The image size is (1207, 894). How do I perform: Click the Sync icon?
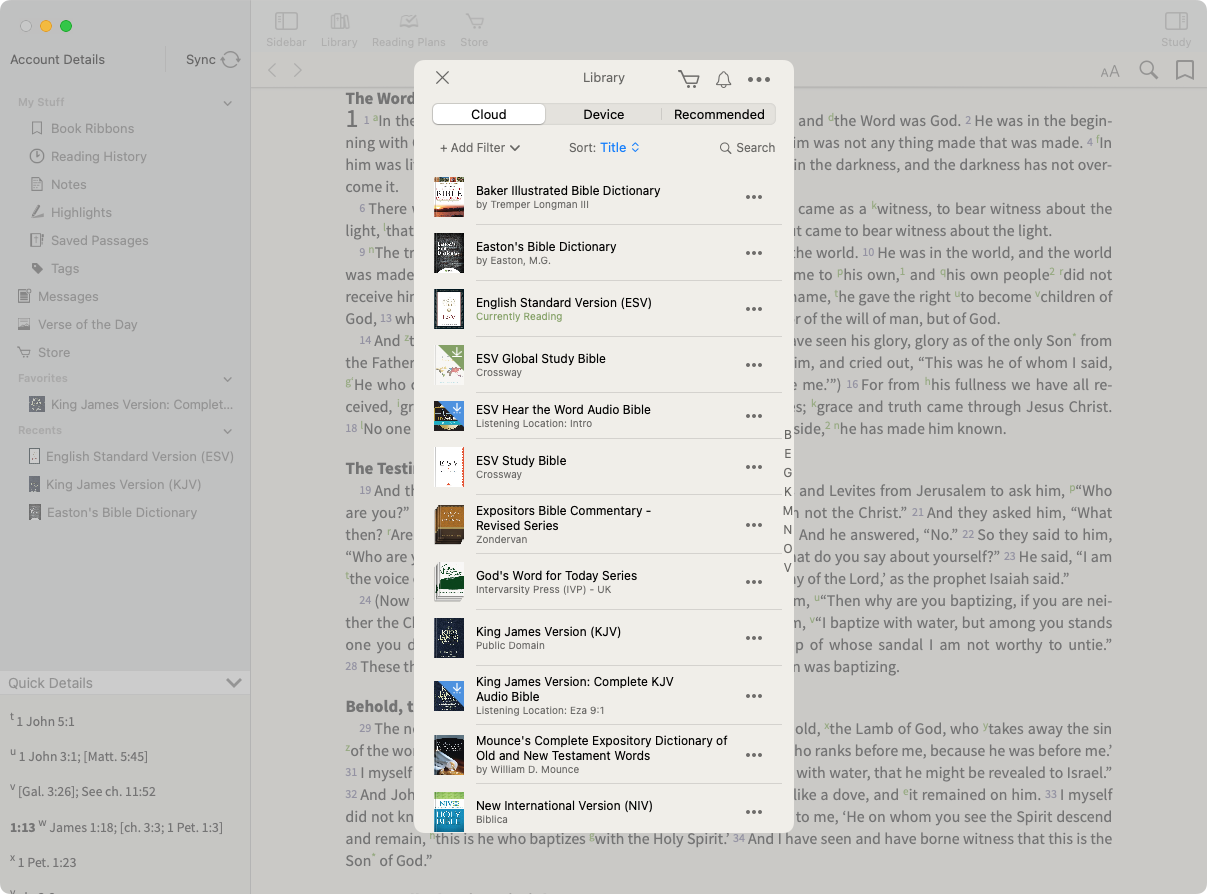pos(231,60)
